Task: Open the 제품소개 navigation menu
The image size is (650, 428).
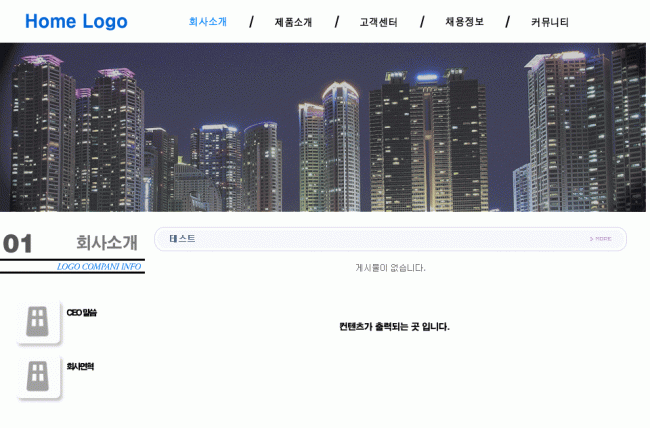Action: point(293,22)
